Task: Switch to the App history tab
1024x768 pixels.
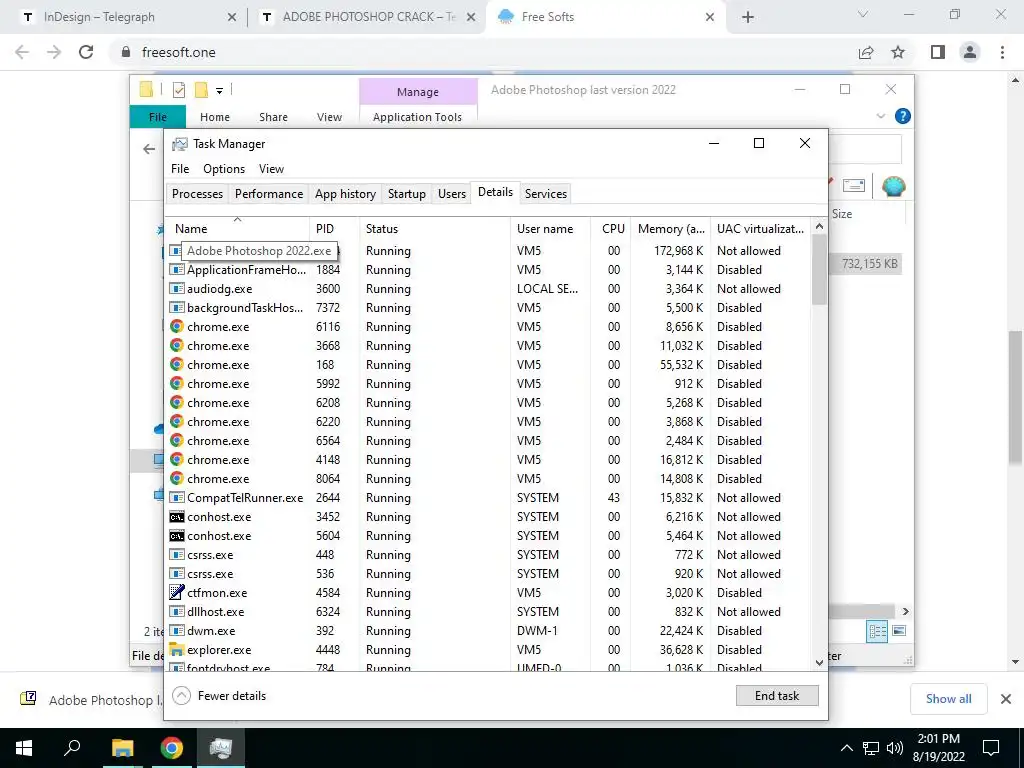Action: click(345, 193)
